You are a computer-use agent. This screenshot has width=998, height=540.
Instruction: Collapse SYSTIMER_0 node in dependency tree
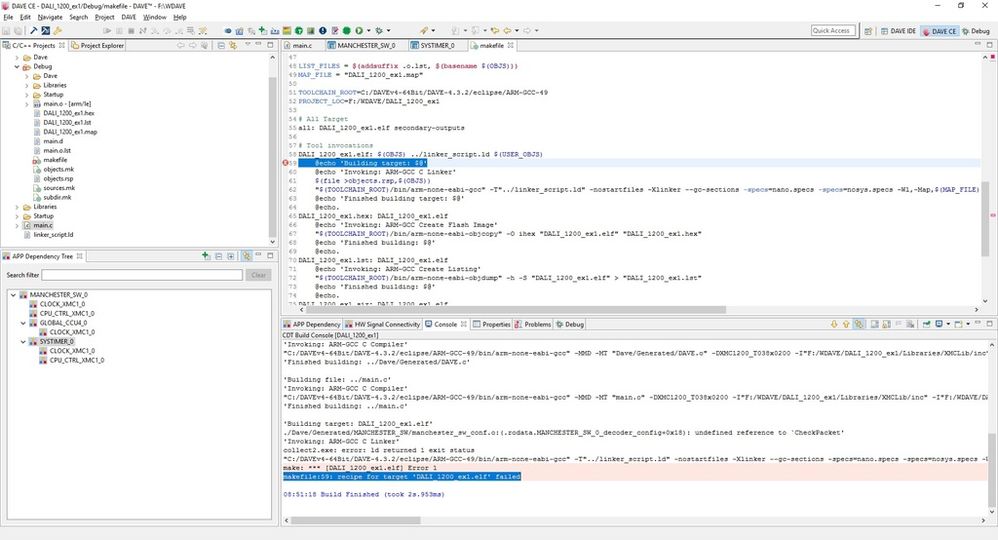click(x=24, y=341)
